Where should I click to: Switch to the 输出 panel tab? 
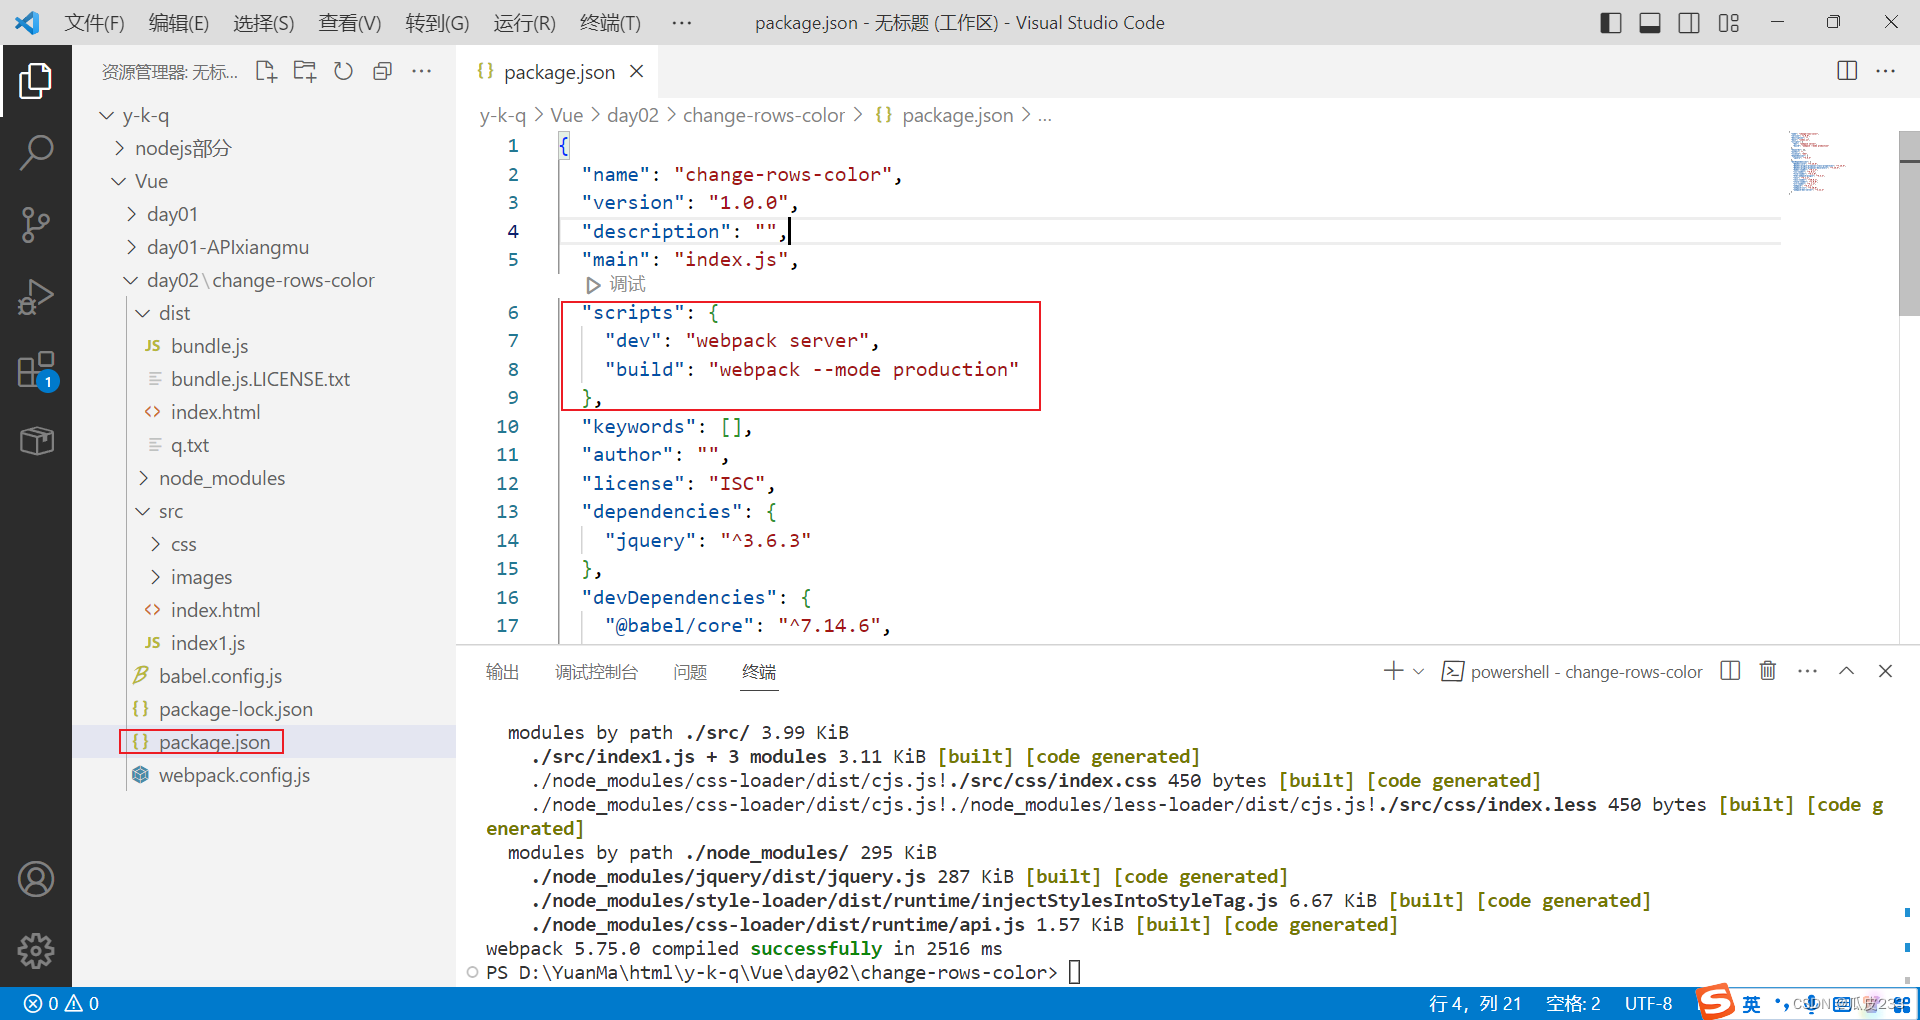(503, 672)
